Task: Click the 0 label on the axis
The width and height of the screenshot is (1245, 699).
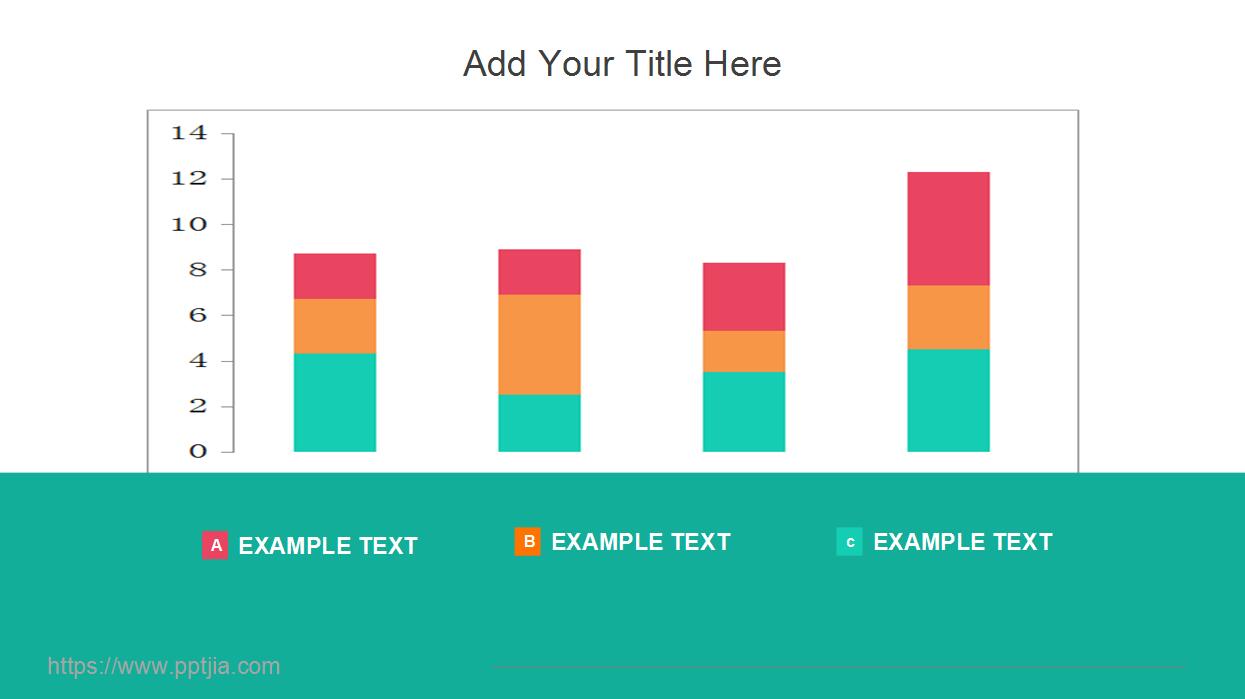Action: 199,451
